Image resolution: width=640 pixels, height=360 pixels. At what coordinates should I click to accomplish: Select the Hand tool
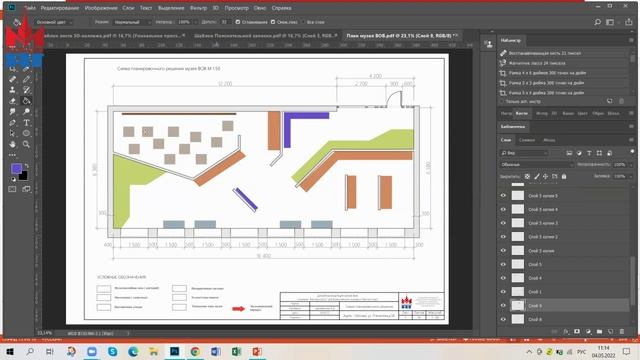point(13,144)
